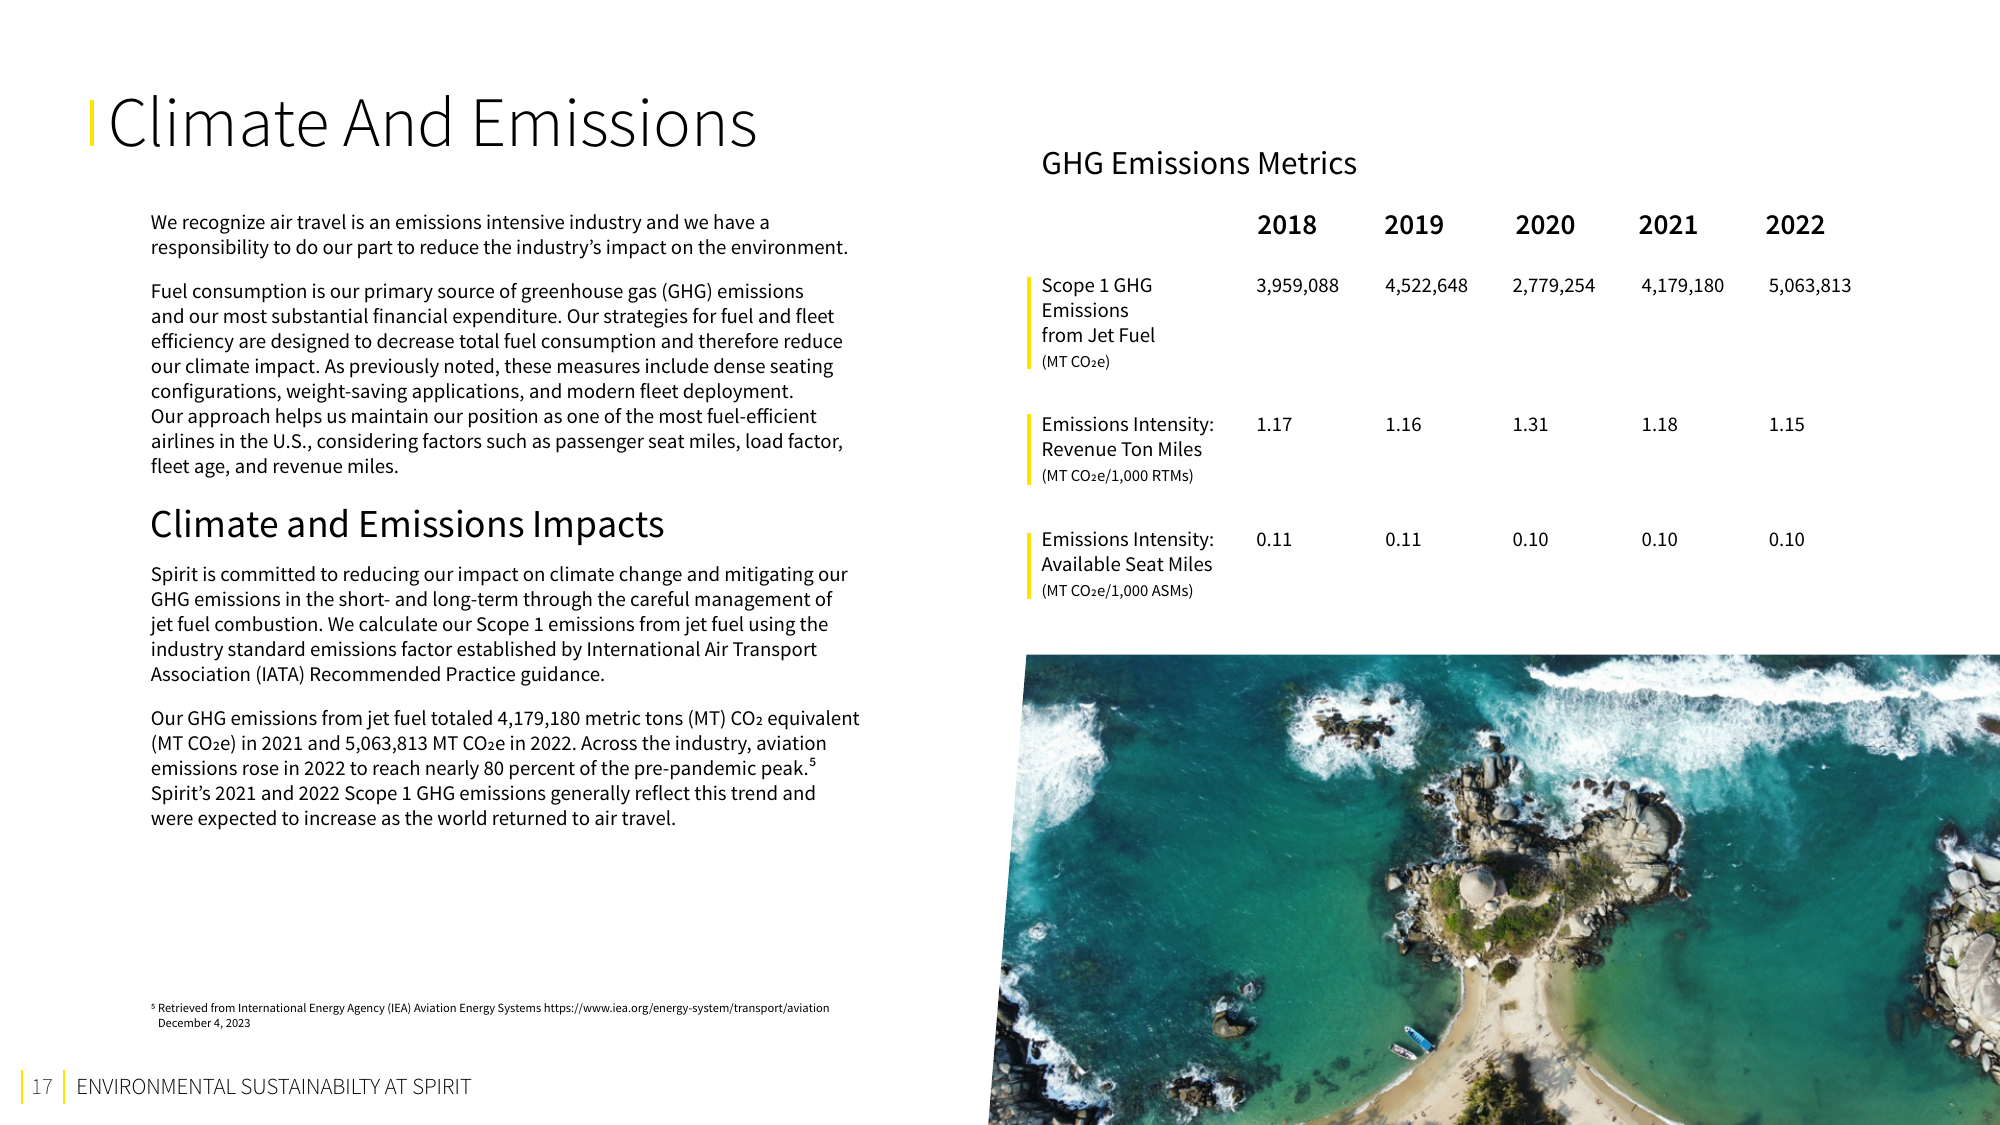
Task: Click footer text 'ENVIRONMENTAL SUSTAINABILTY AT SPIRIT'
Action: 273,1087
